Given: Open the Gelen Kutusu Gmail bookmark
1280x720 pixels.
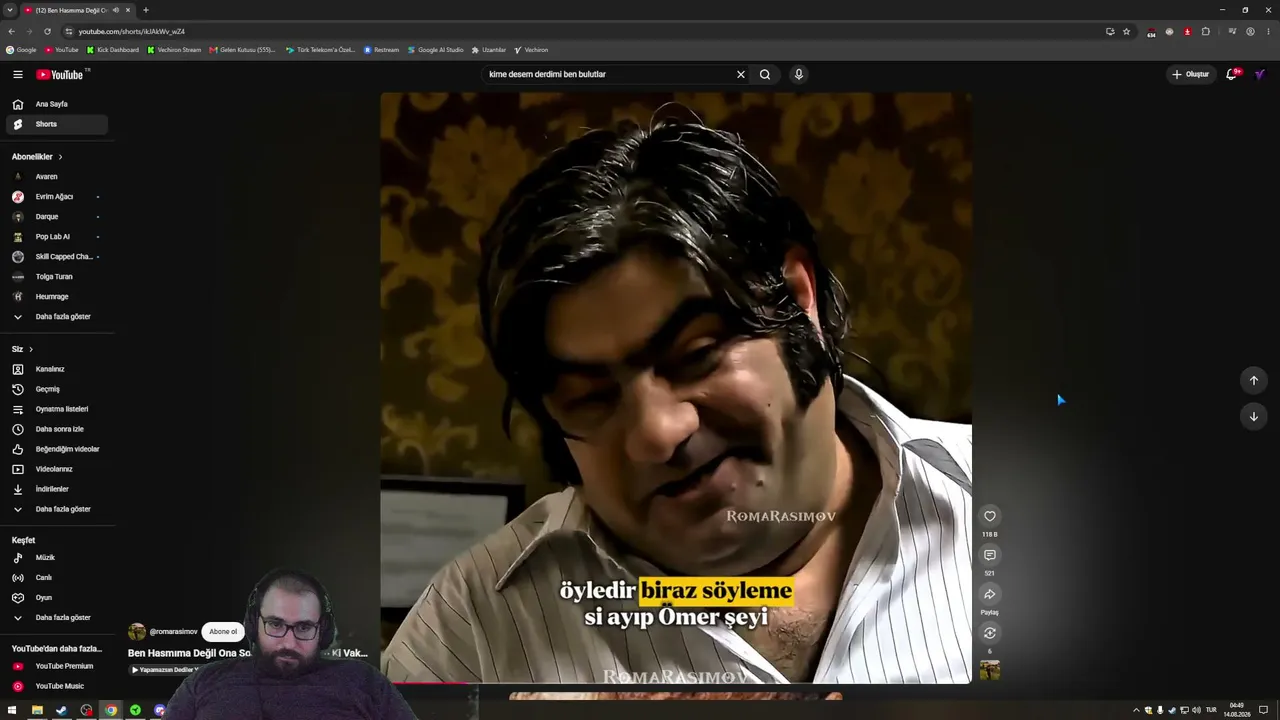Looking at the screenshot, I should [242, 50].
